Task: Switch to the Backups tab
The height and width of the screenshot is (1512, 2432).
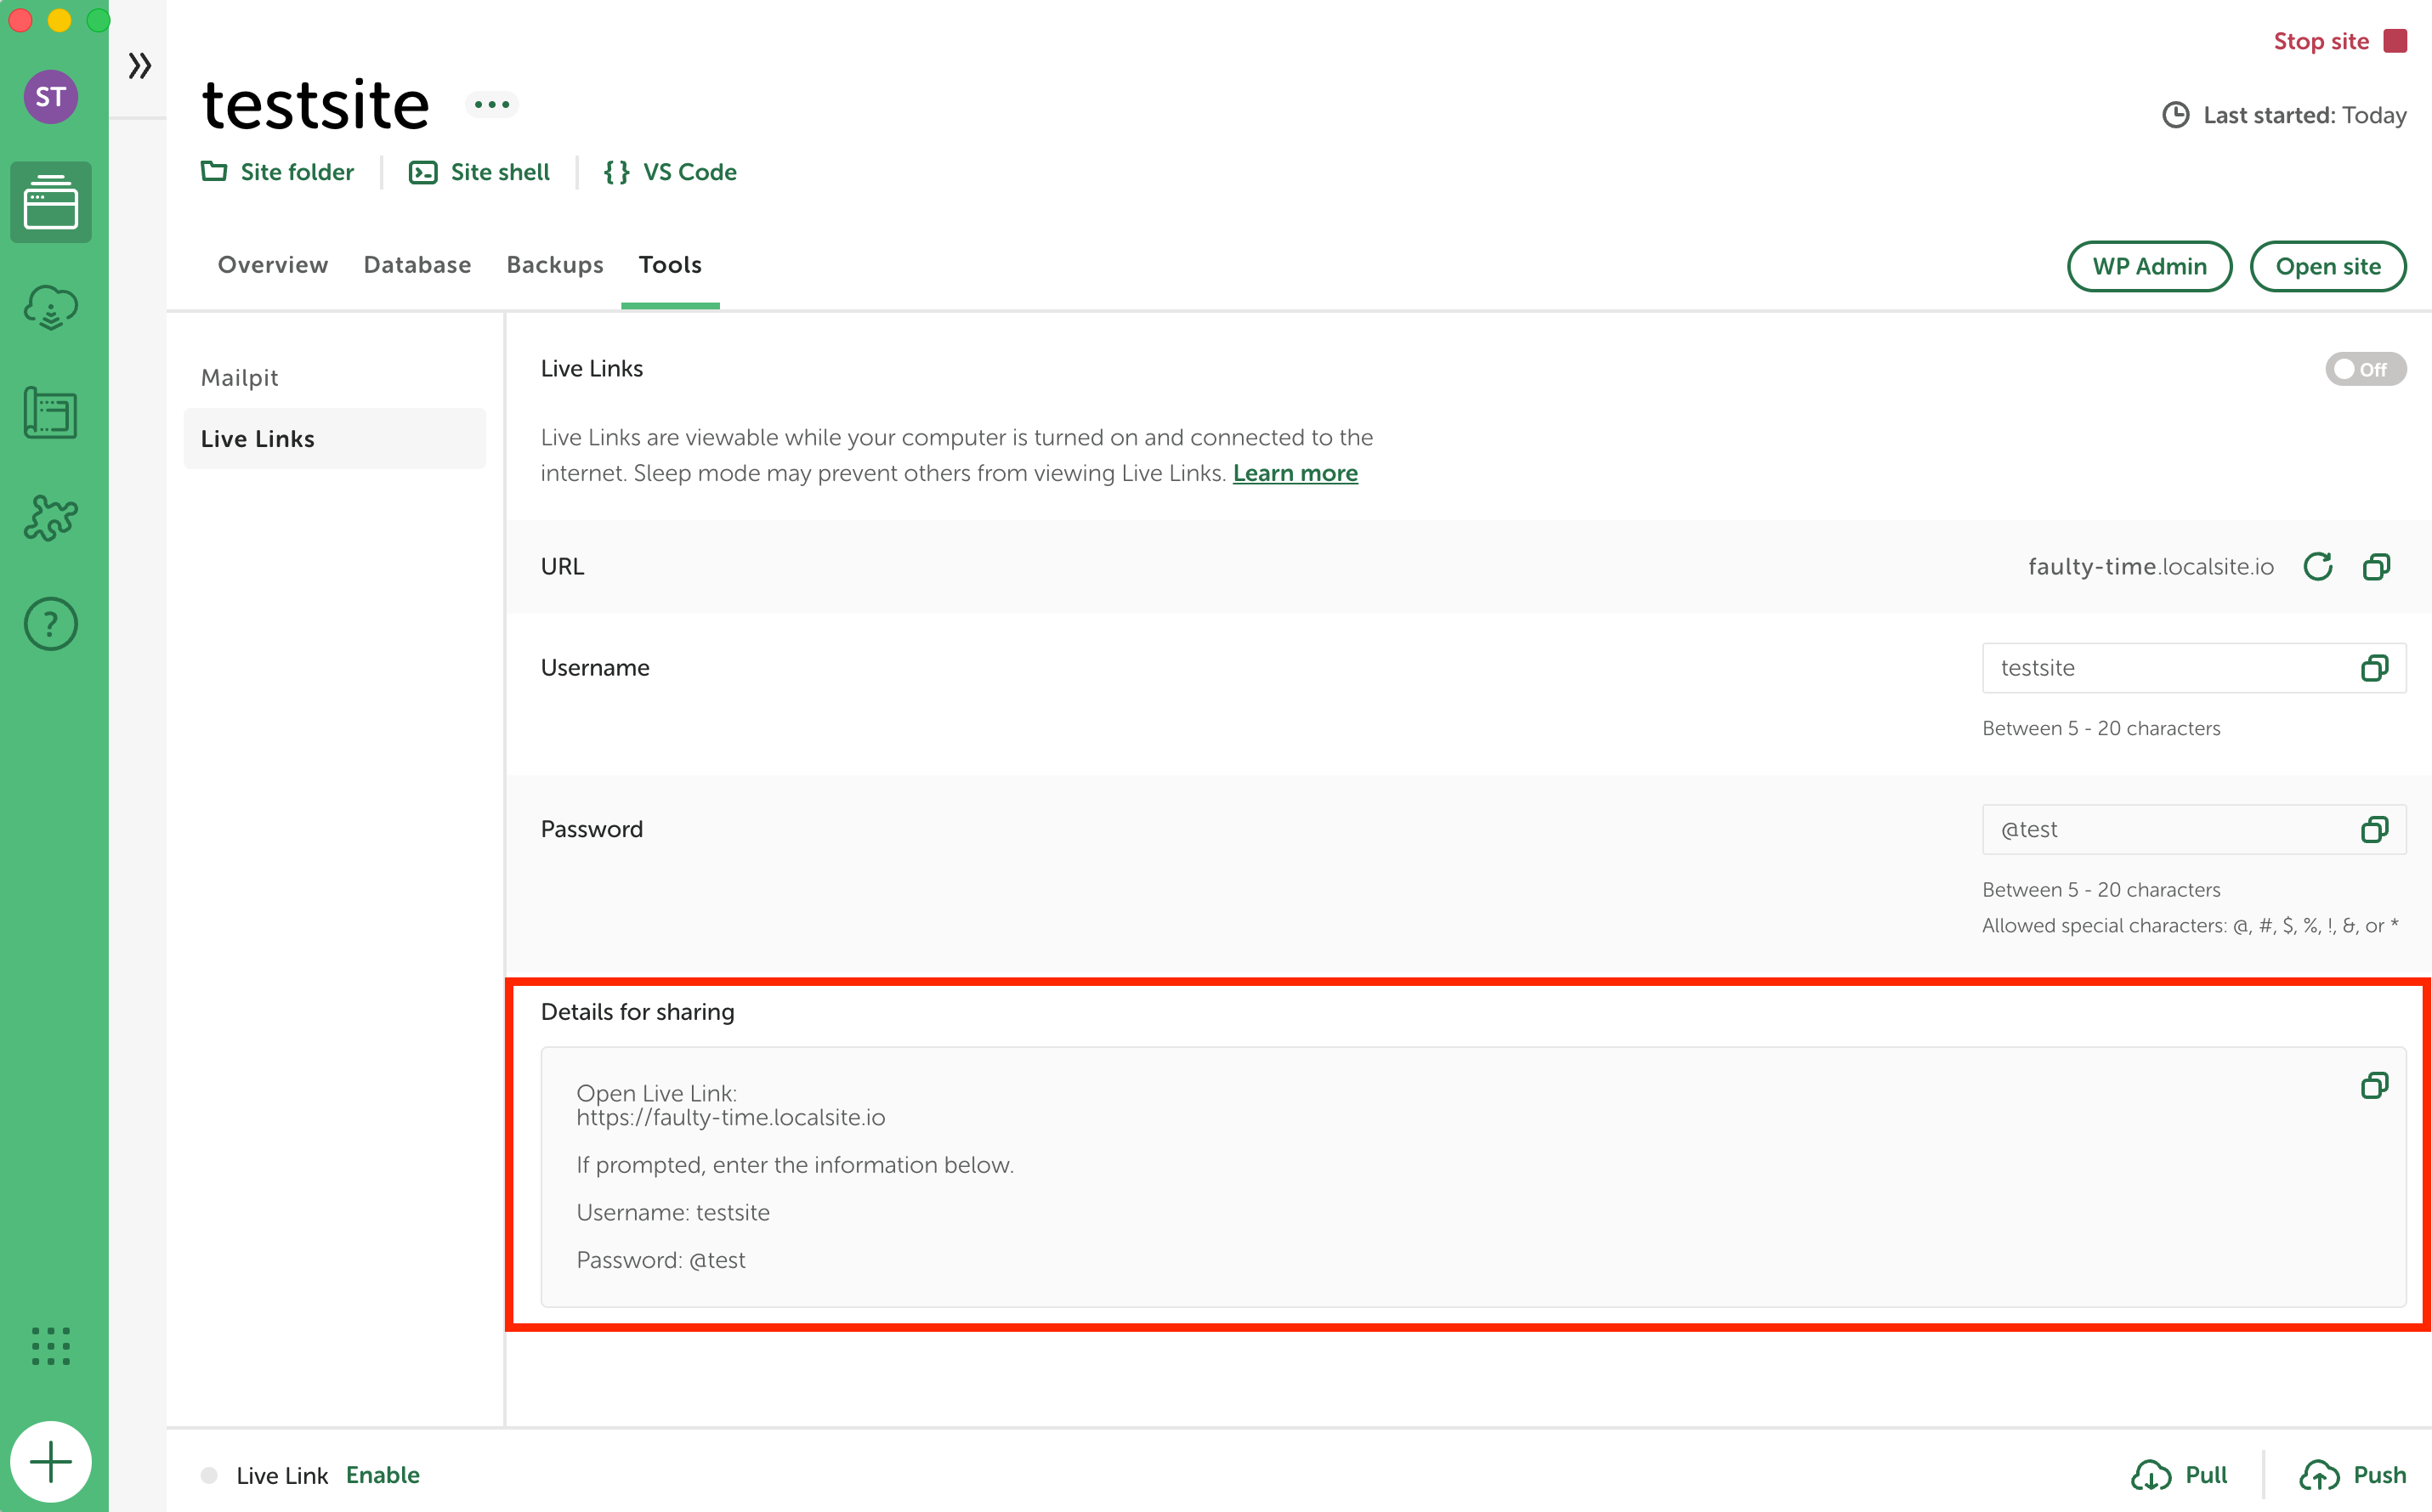Action: (555, 265)
